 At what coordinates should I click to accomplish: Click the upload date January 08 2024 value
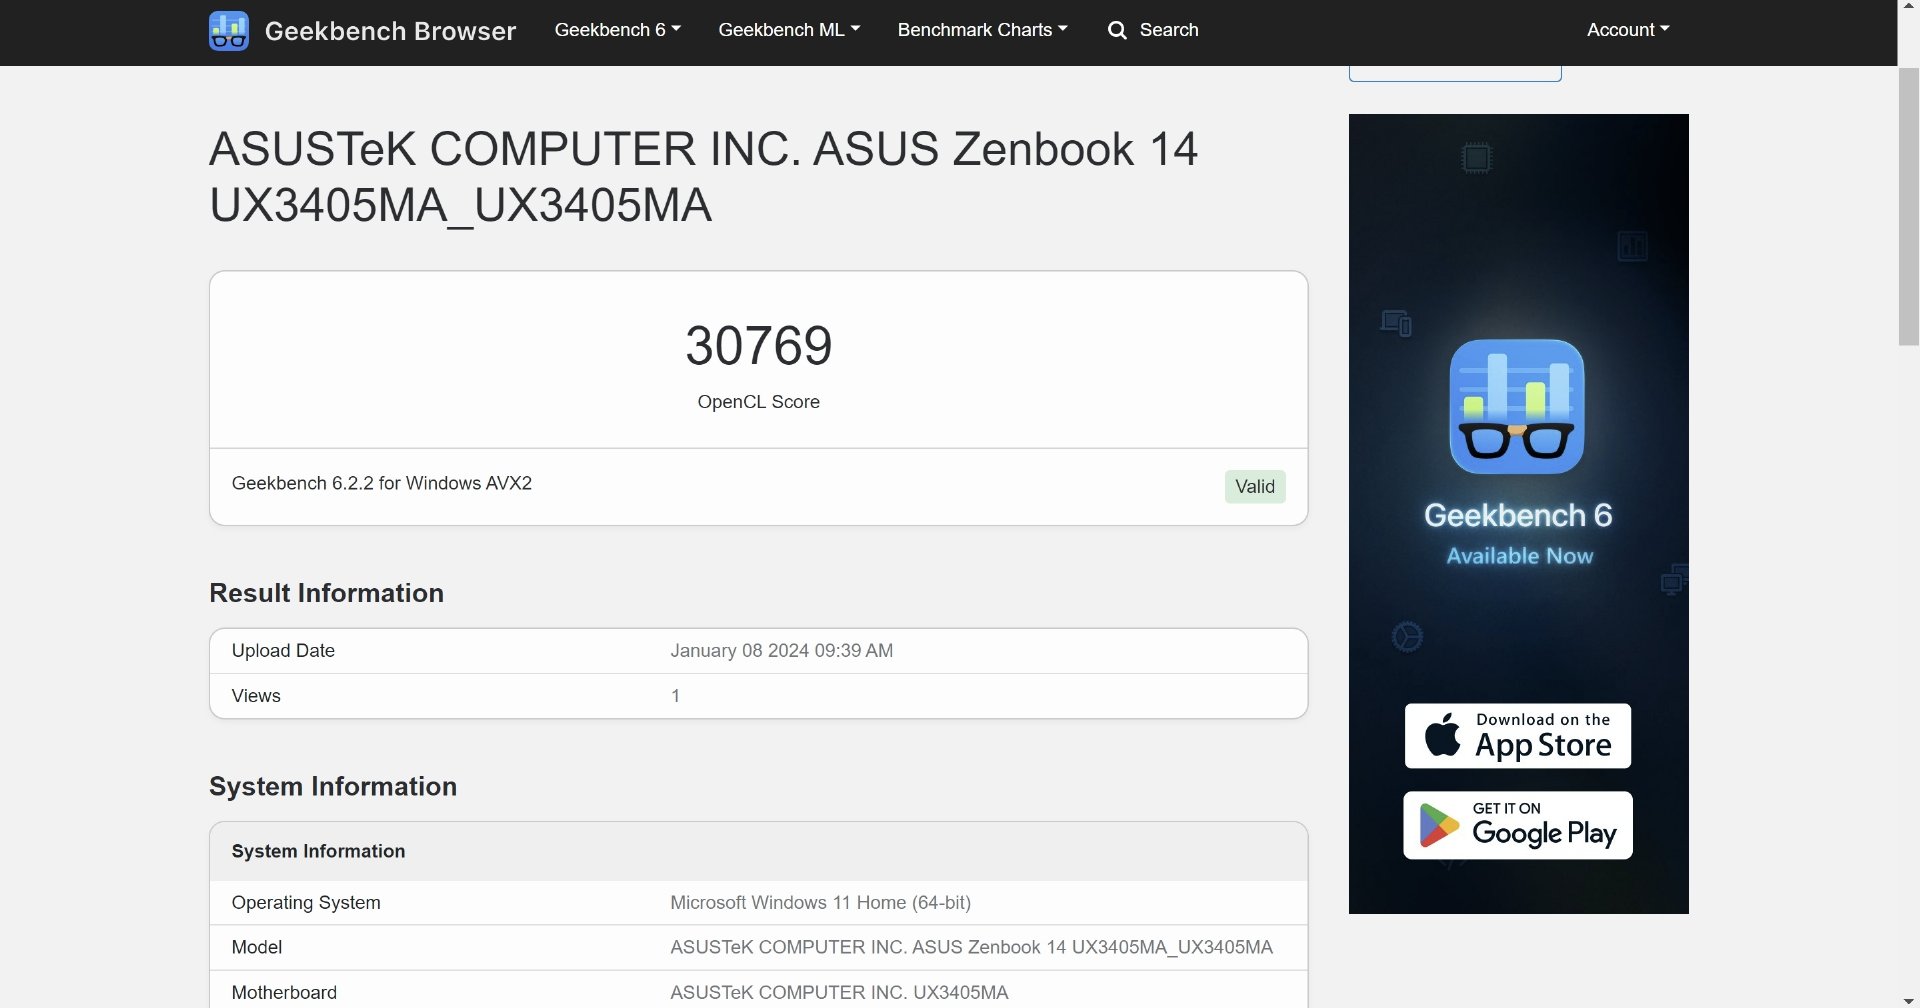coord(782,651)
